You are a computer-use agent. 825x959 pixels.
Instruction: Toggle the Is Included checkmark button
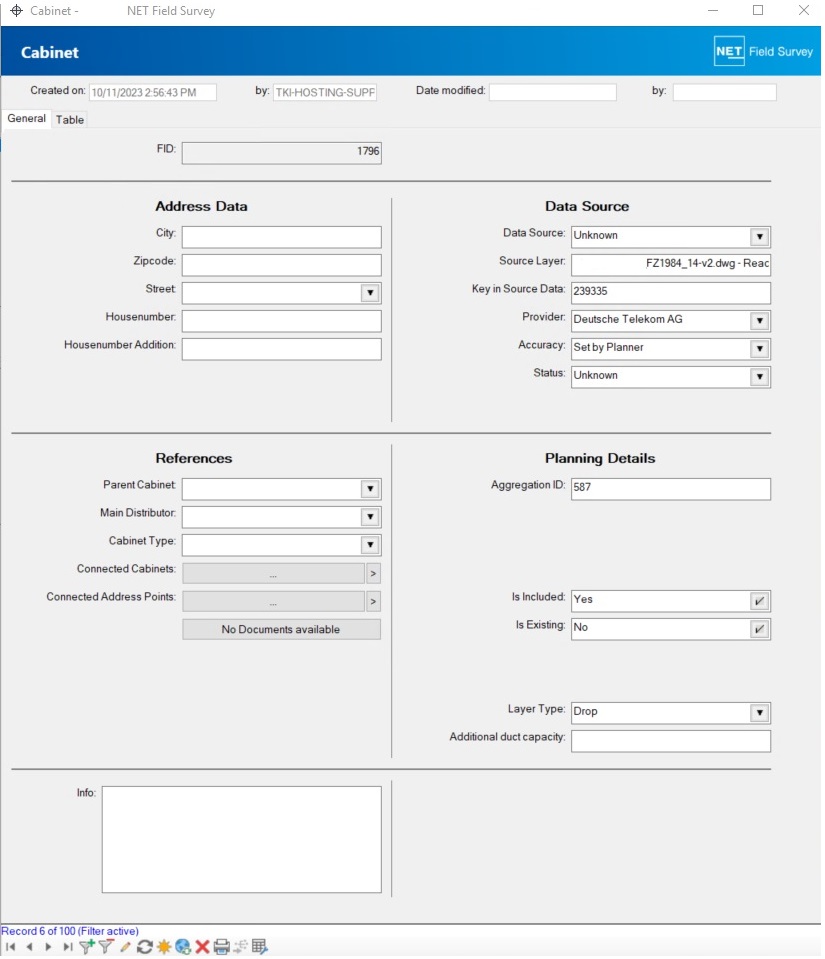tap(759, 601)
